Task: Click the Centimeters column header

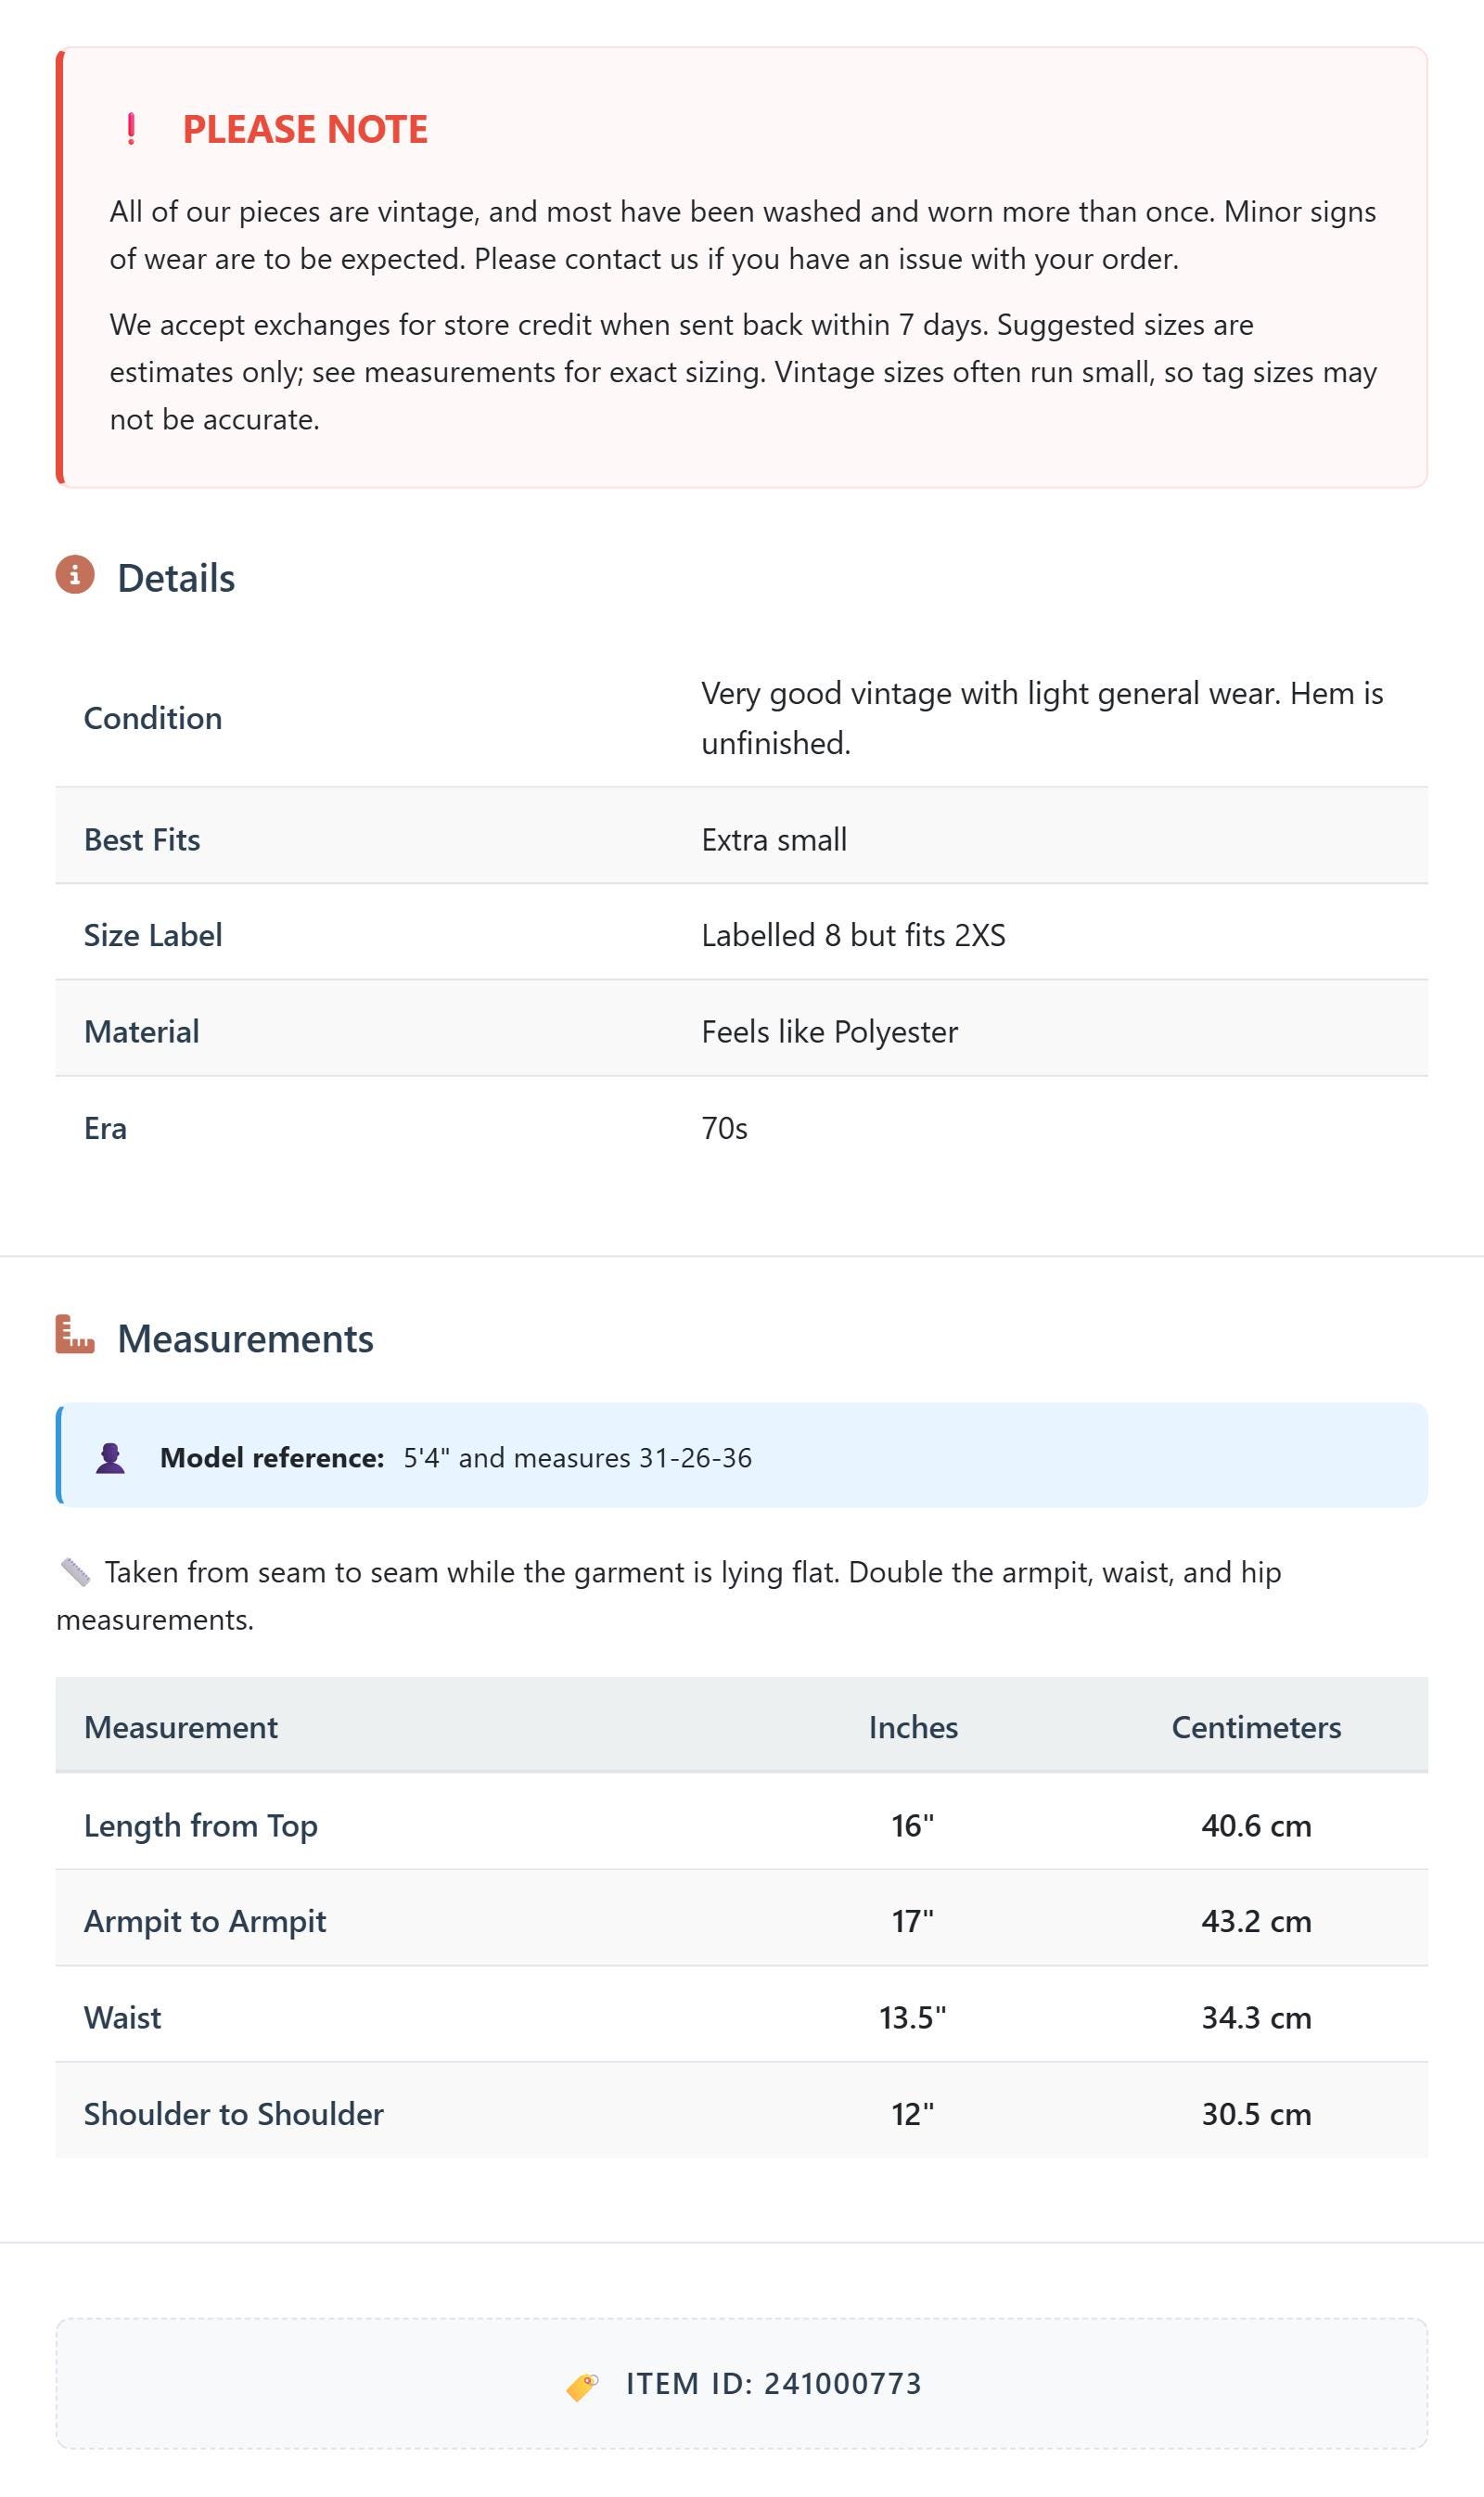Action: 1256,1727
